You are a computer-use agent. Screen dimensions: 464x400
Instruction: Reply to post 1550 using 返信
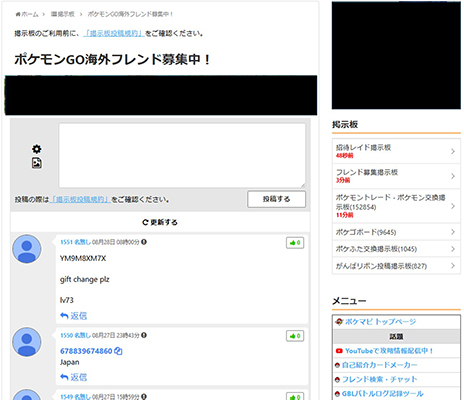[74, 377]
